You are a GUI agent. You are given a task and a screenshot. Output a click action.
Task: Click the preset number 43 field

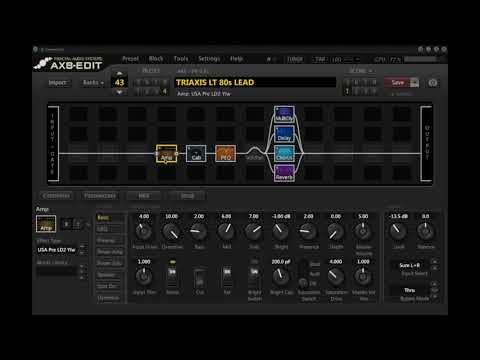coord(119,82)
